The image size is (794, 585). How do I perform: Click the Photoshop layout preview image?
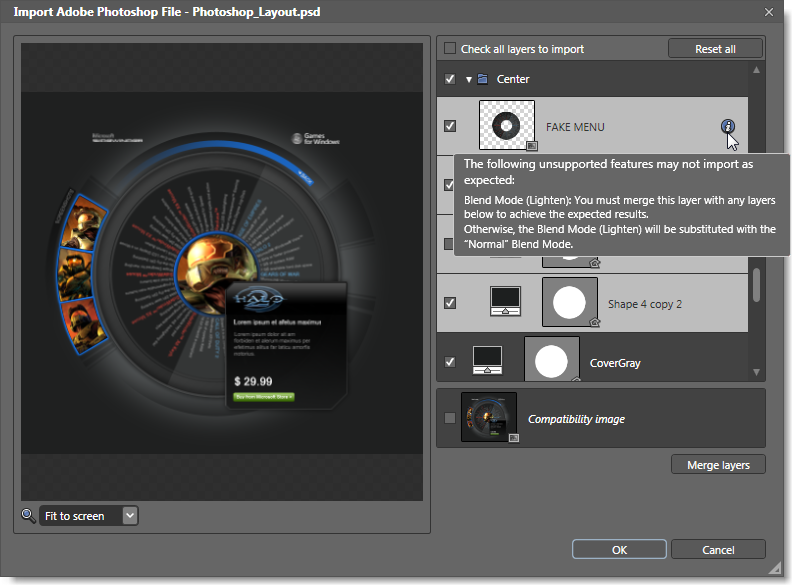click(222, 272)
